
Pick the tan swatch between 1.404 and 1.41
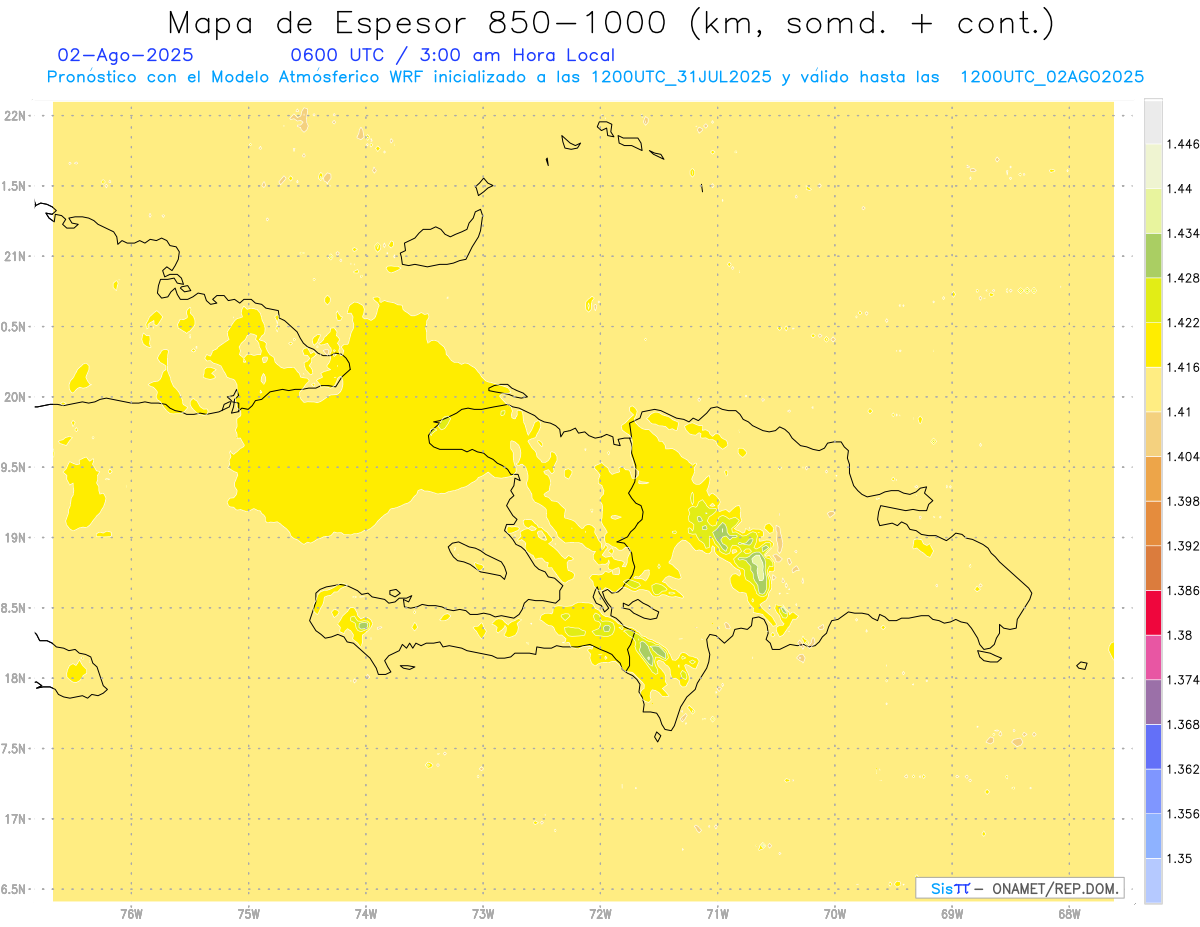pos(1153,434)
